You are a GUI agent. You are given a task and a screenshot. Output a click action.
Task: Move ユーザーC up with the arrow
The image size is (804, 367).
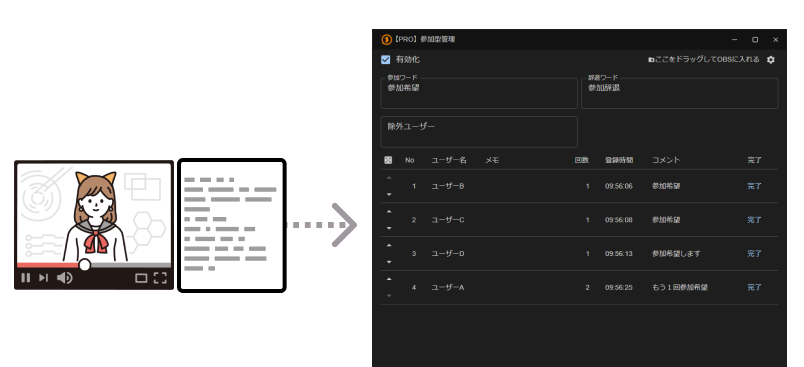[389, 211]
